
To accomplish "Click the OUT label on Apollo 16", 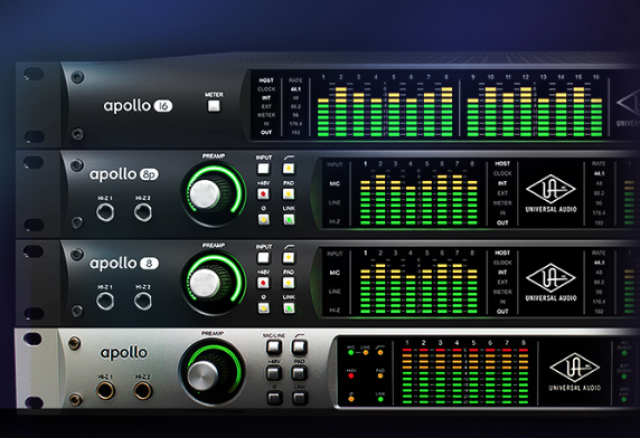I will coord(266,132).
